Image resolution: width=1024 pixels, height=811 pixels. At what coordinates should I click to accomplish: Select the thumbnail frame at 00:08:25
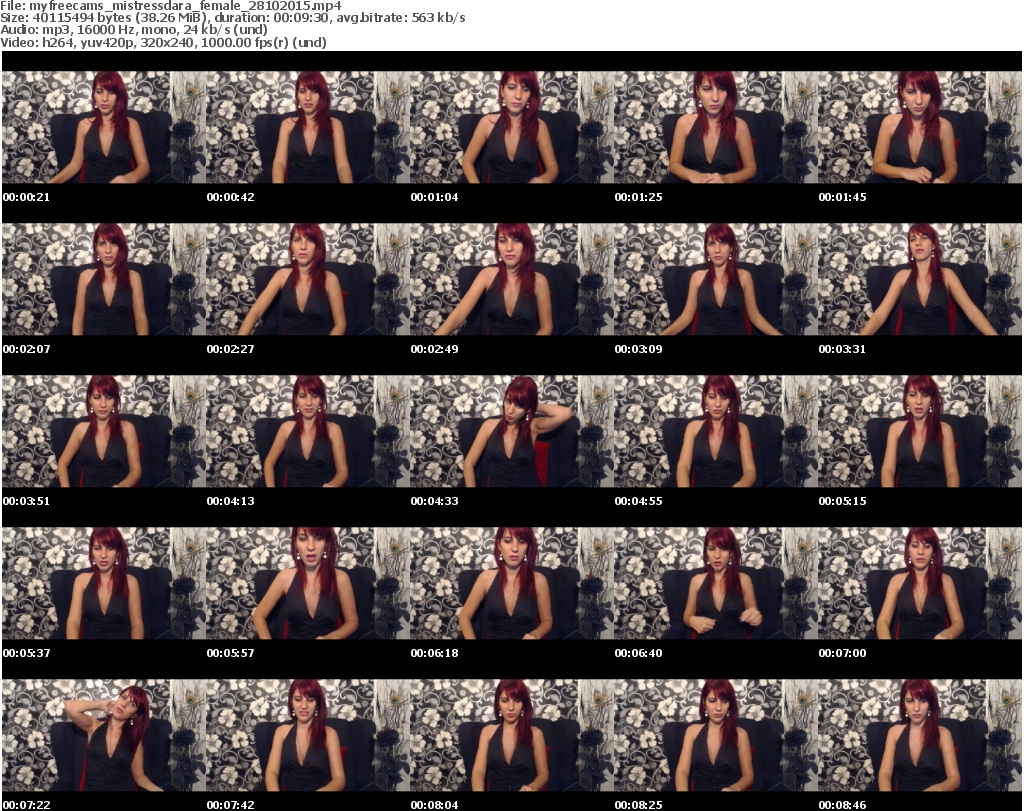pyautogui.click(x=716, y=735)
